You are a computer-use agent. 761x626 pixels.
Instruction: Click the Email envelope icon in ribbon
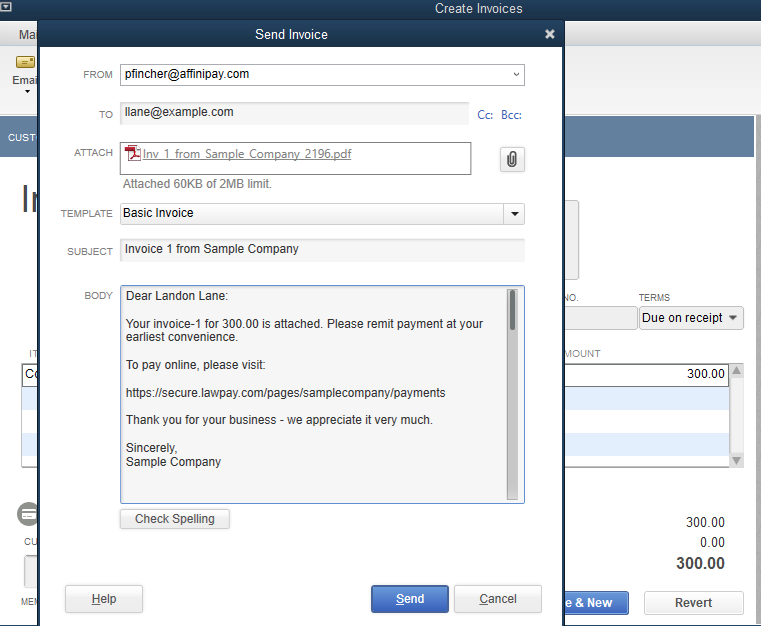pyautogui.click(x=25, y=62)
